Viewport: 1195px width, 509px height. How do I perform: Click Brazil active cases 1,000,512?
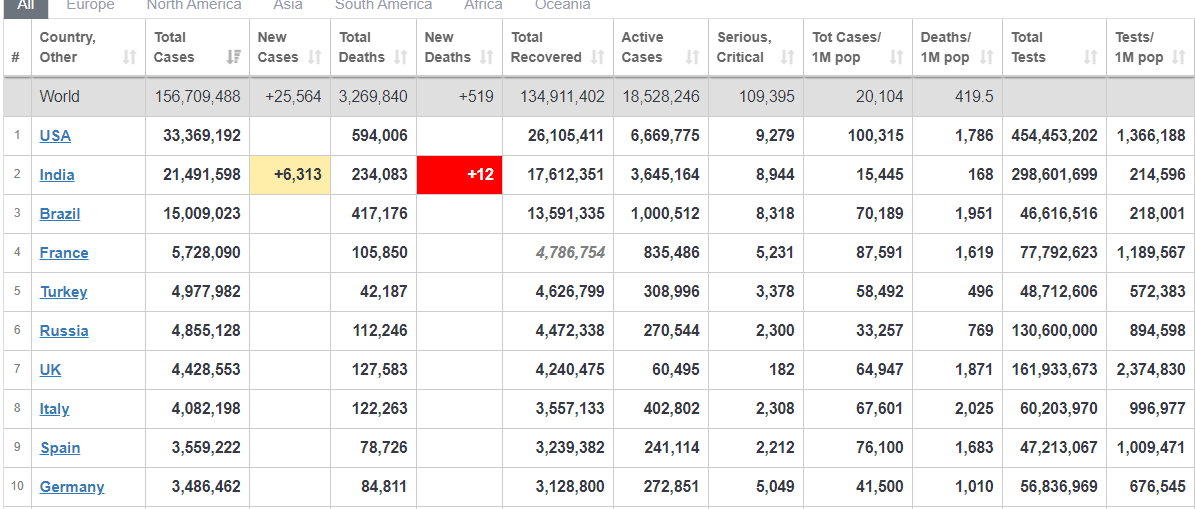click(665, 213)
